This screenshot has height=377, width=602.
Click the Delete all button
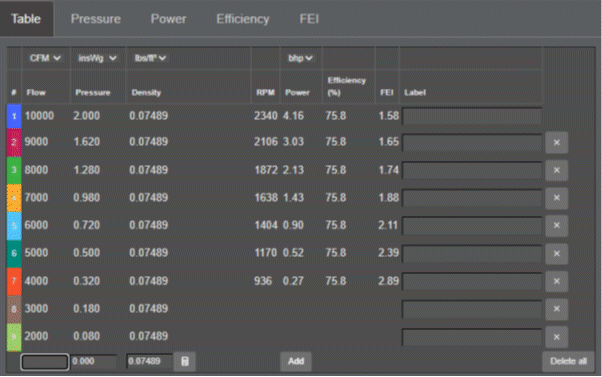coord(568,361)
